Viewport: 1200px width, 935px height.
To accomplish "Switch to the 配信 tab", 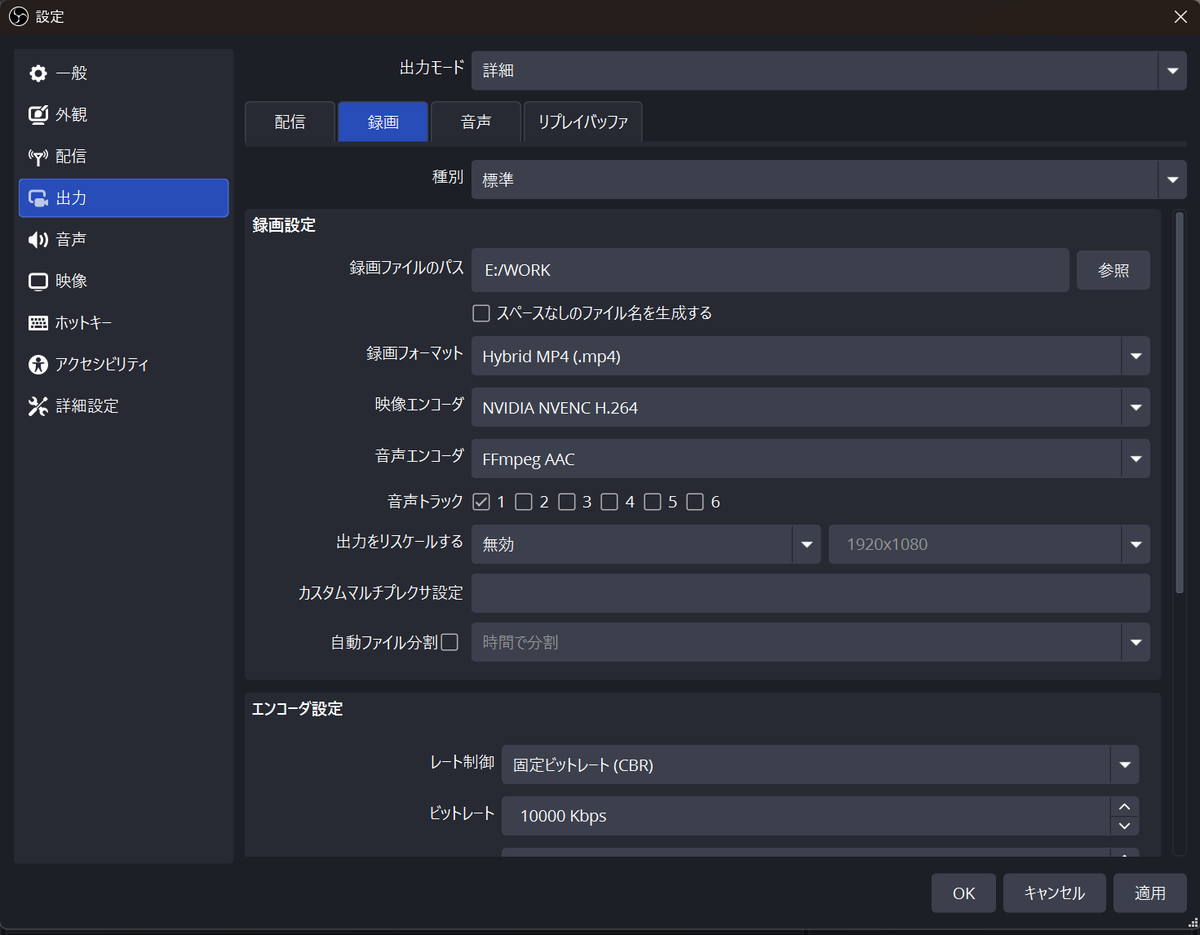I will [290, 122].
